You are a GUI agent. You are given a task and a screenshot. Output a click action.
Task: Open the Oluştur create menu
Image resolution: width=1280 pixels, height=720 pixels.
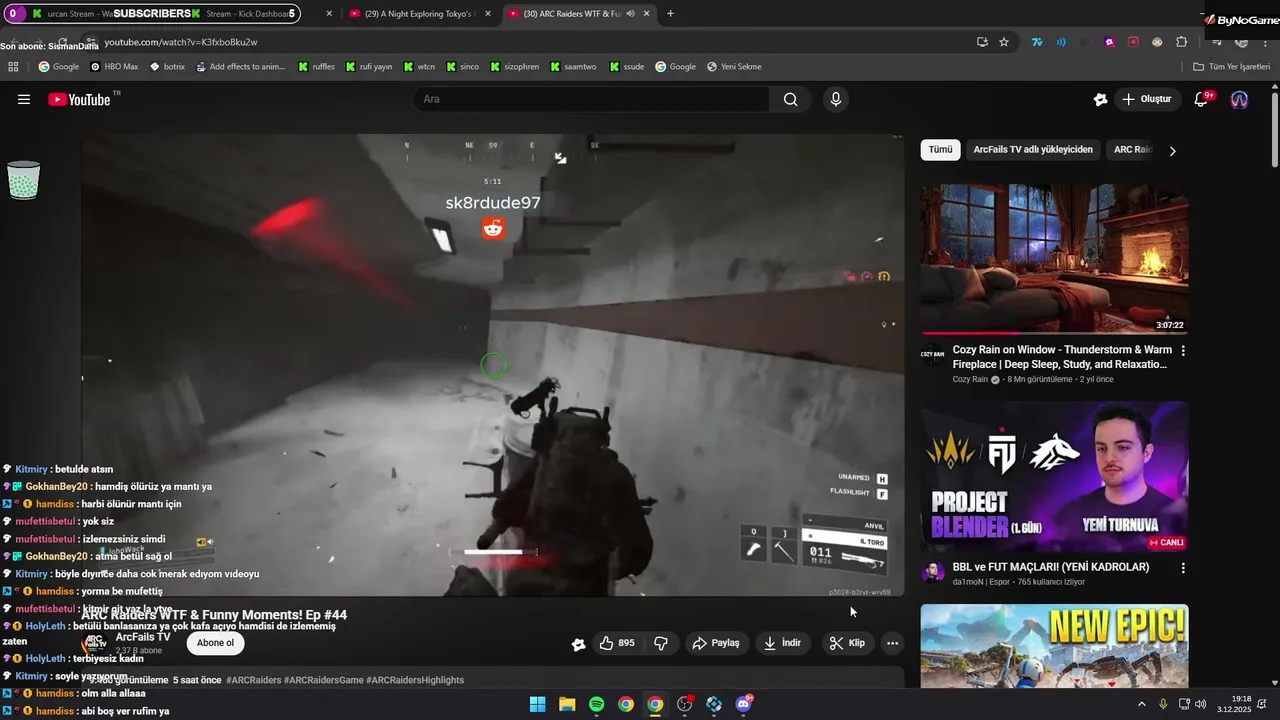point(1146,99)
